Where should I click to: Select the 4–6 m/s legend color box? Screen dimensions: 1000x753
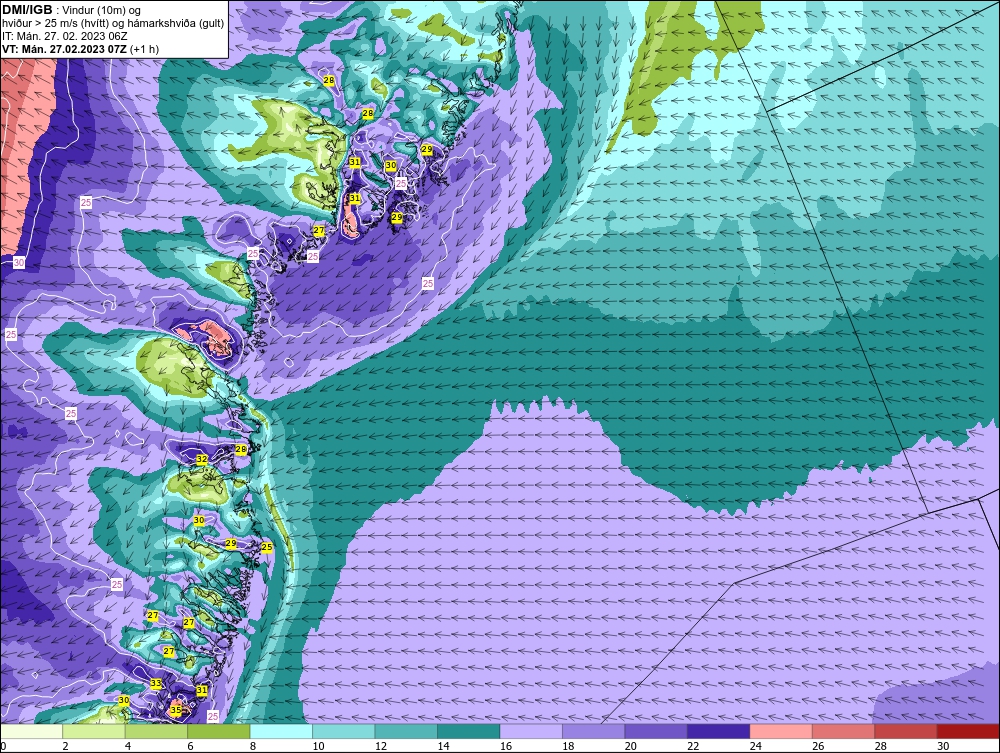coord(156,731)
